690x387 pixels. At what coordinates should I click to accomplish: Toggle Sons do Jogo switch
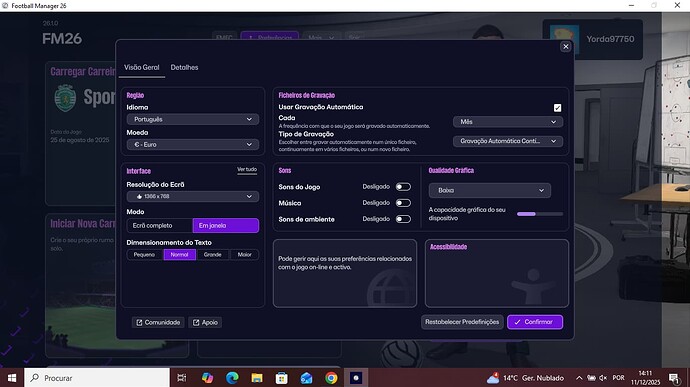(403, 187)
